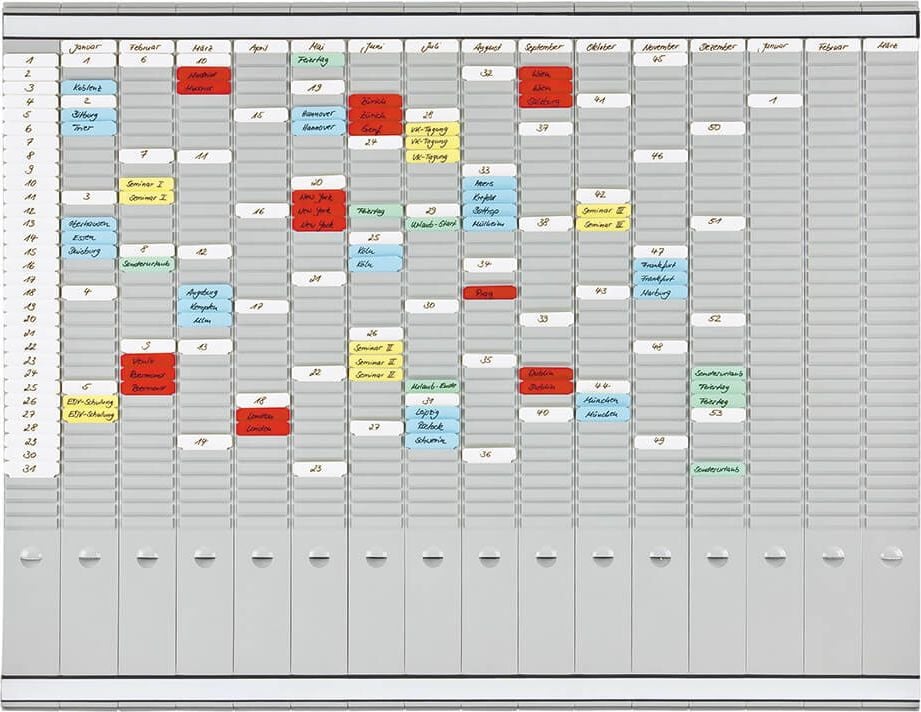Select the red Genf card

(375, 129)
